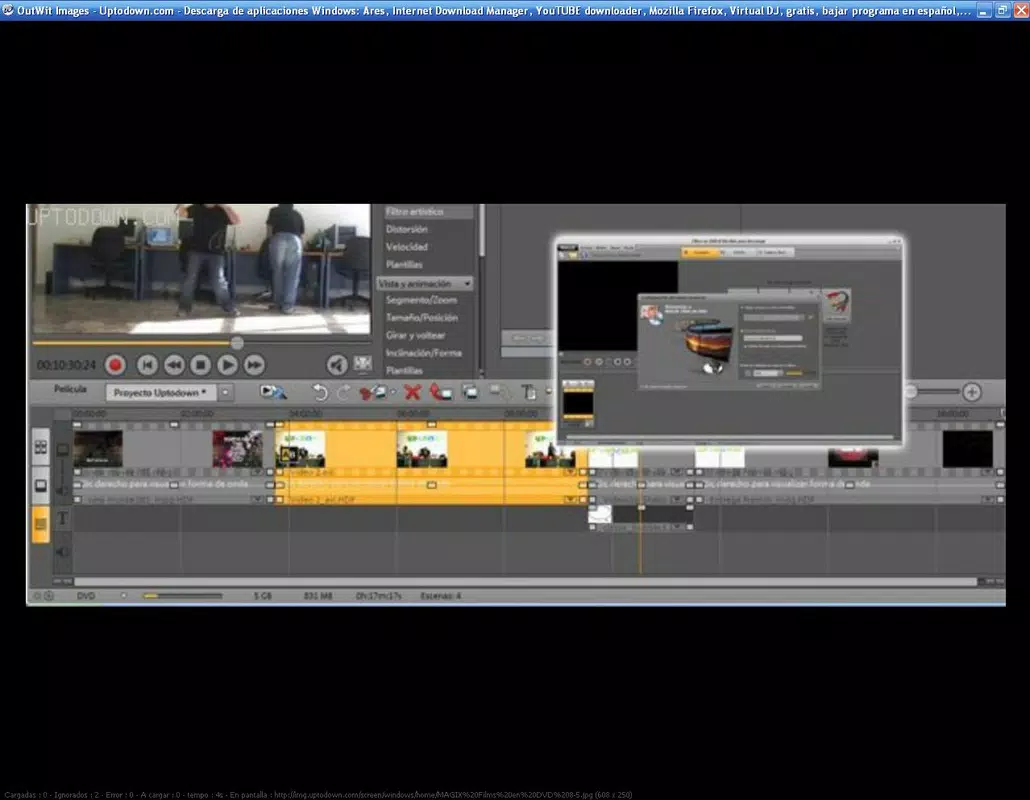This screenshot has width=1030, height=800.
Task: Select the red-pink clip thumbnail
Action: click(237, 449)
